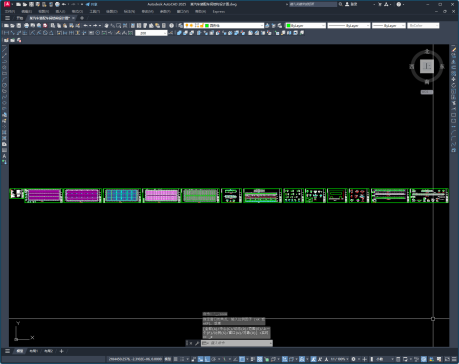Open status bar customization hamburger

coord(454,359)
